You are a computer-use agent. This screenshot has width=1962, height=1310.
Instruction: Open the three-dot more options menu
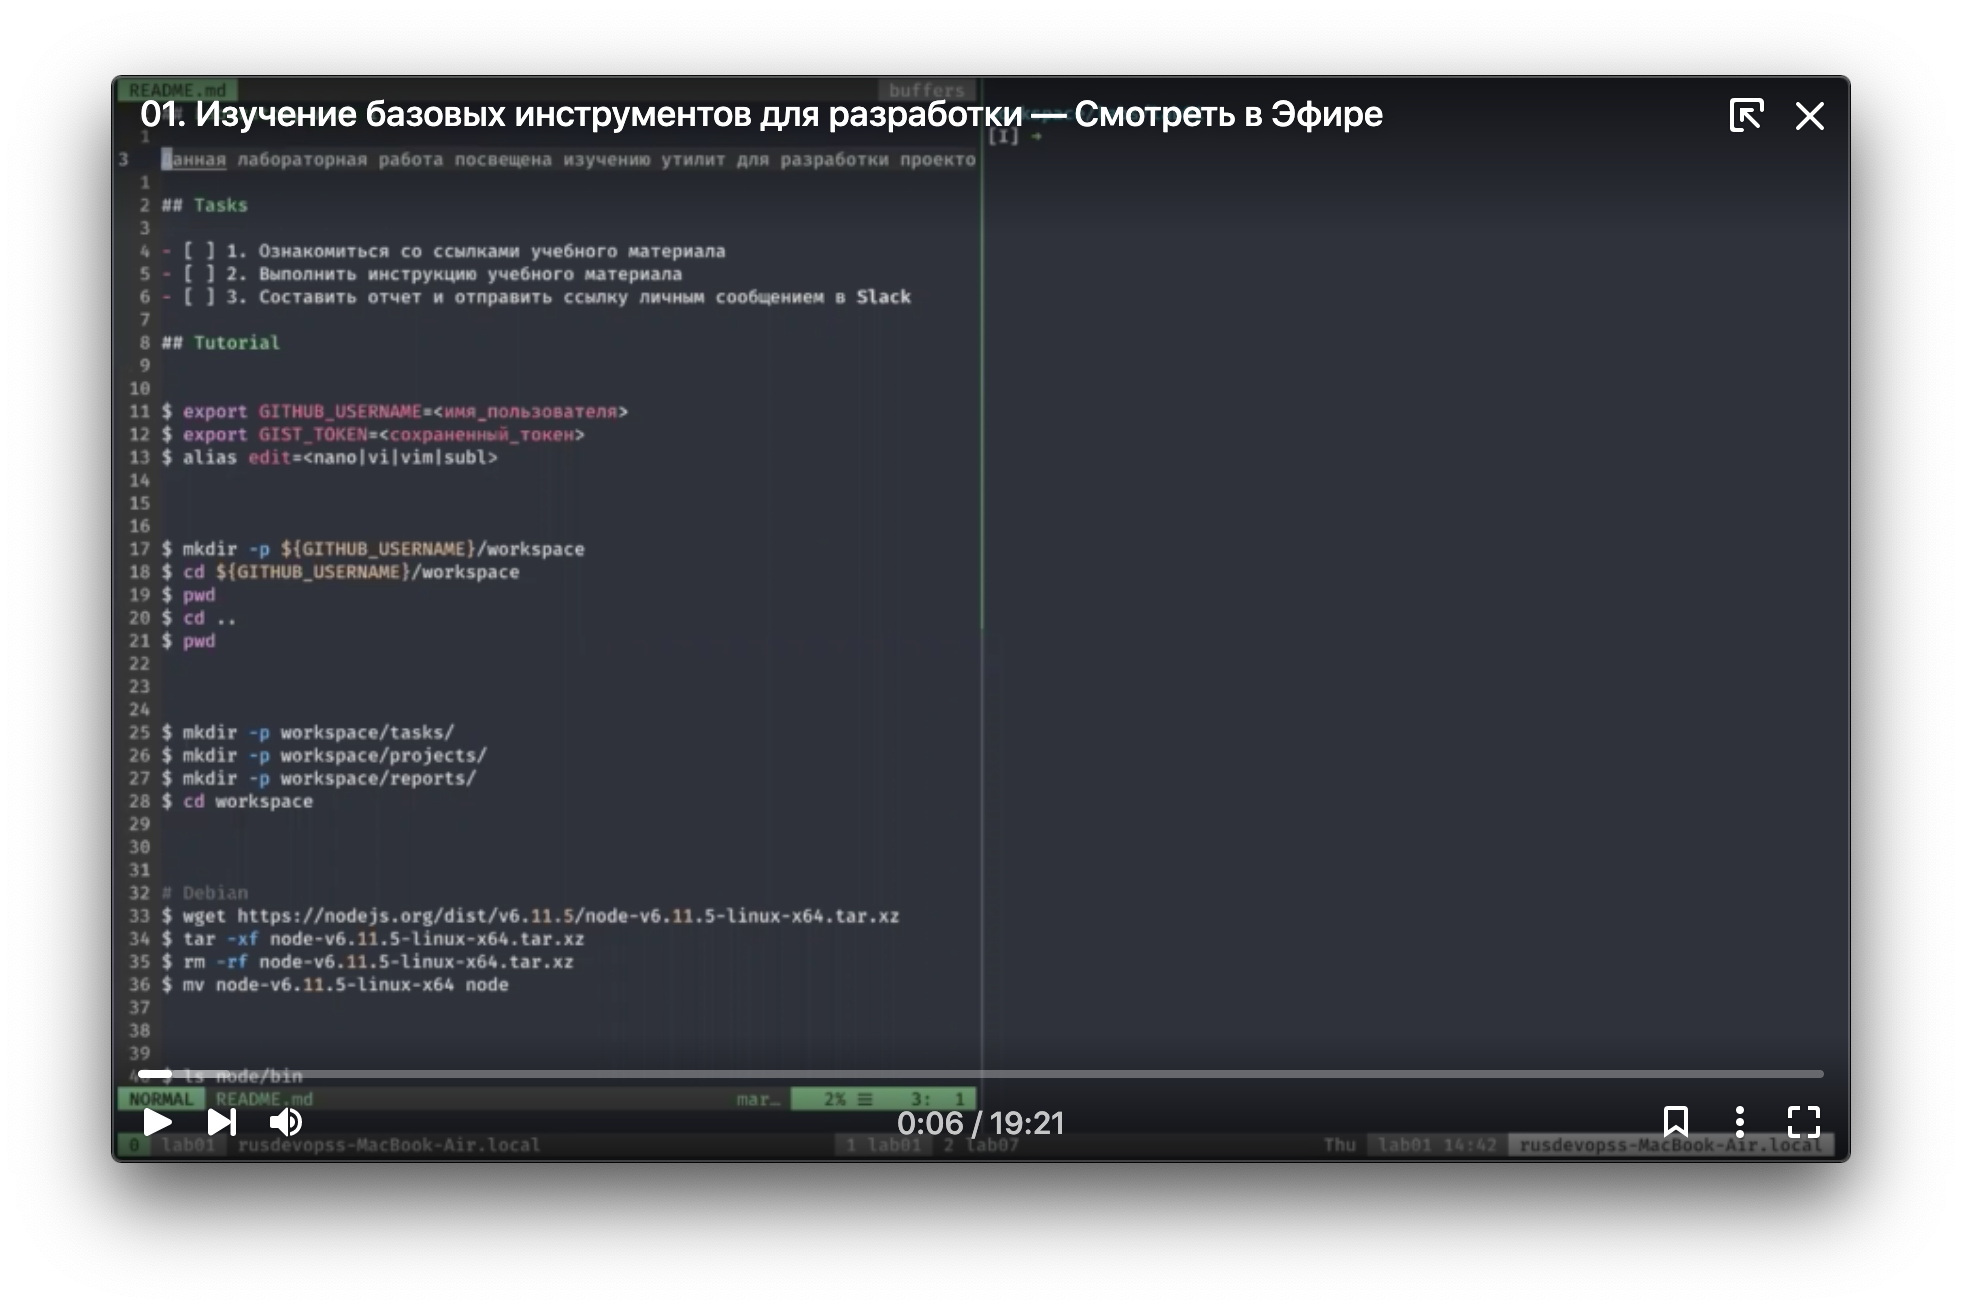point(1740,1121)
